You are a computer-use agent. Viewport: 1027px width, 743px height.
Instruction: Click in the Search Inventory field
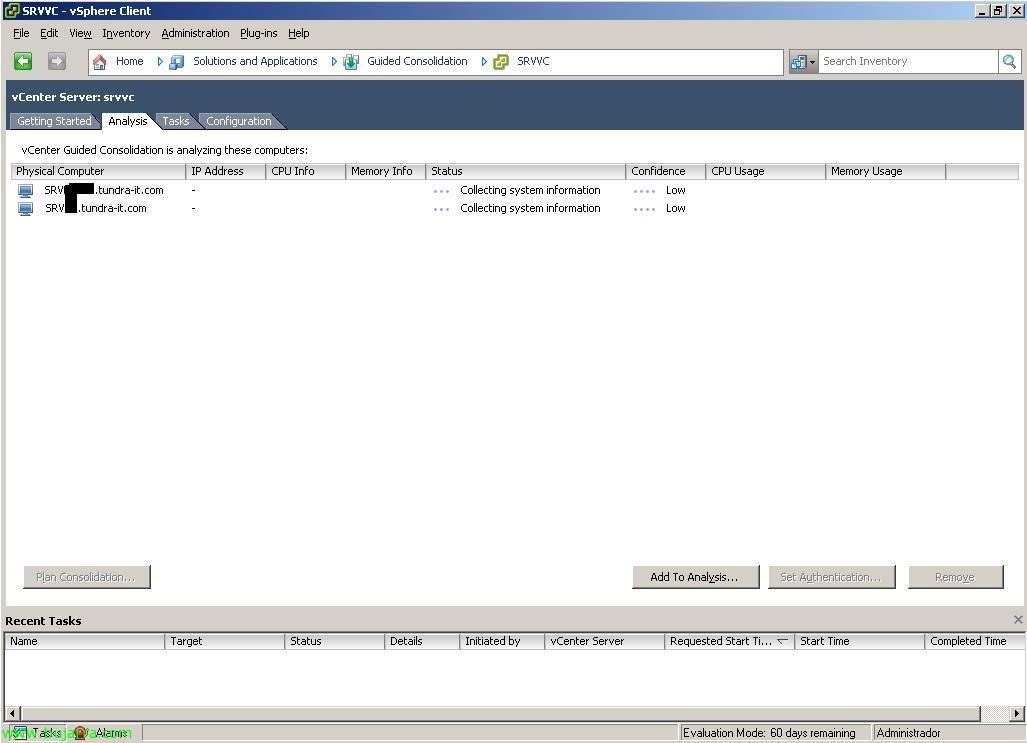pos(908,62)
